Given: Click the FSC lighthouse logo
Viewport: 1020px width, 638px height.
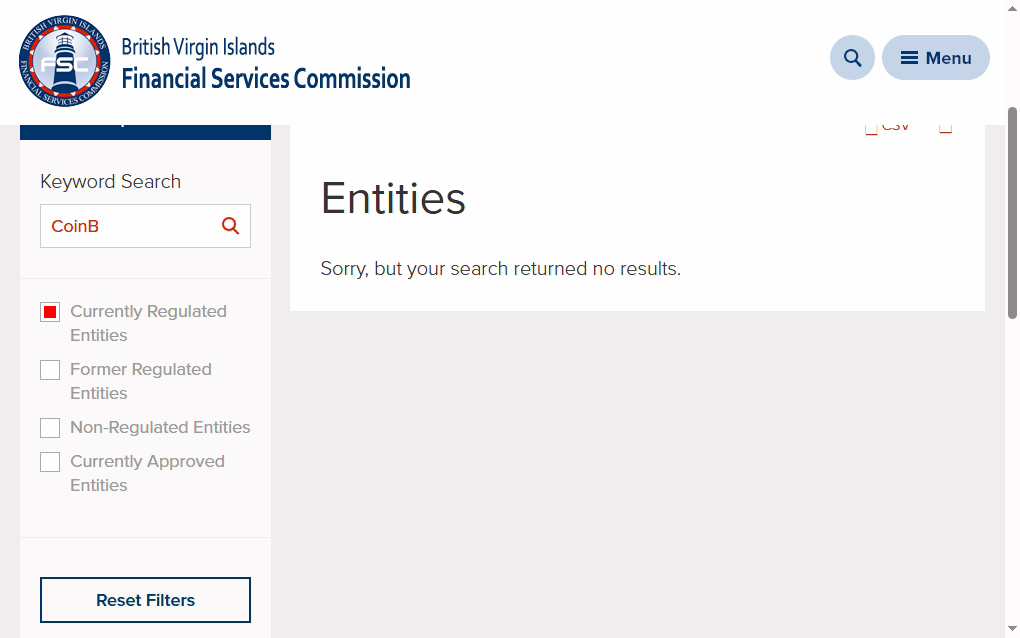Looking at the screenshot, I should tap(64, 61).
